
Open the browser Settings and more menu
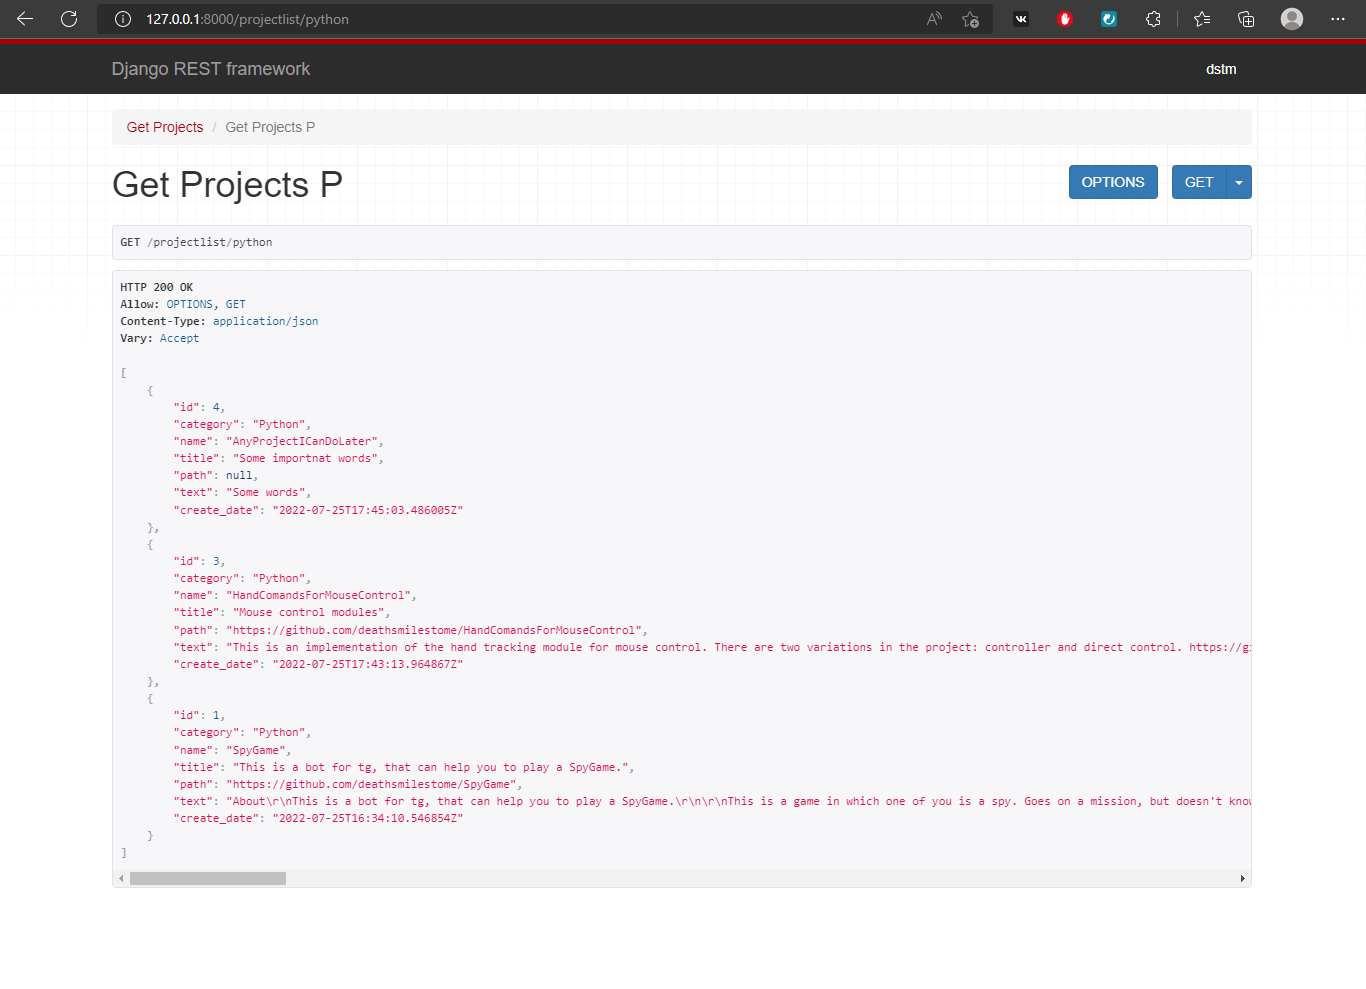coord(1338,19)
